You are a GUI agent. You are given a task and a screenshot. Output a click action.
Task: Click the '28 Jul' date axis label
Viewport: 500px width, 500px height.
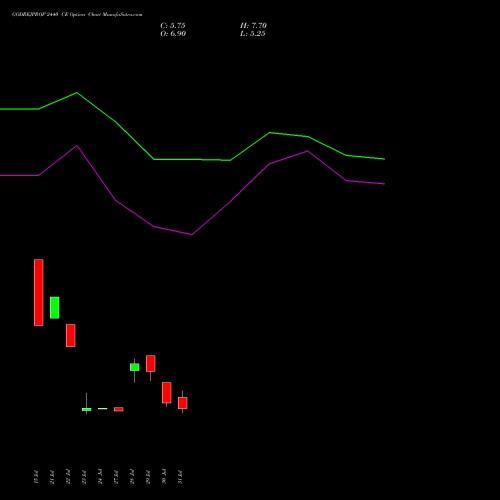pyautogui.click(x=132, y=477)
